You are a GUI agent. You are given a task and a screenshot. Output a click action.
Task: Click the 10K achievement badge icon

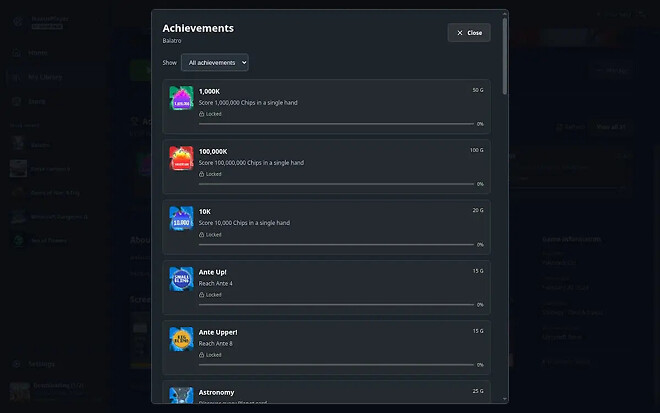click(x=181, y=218)
